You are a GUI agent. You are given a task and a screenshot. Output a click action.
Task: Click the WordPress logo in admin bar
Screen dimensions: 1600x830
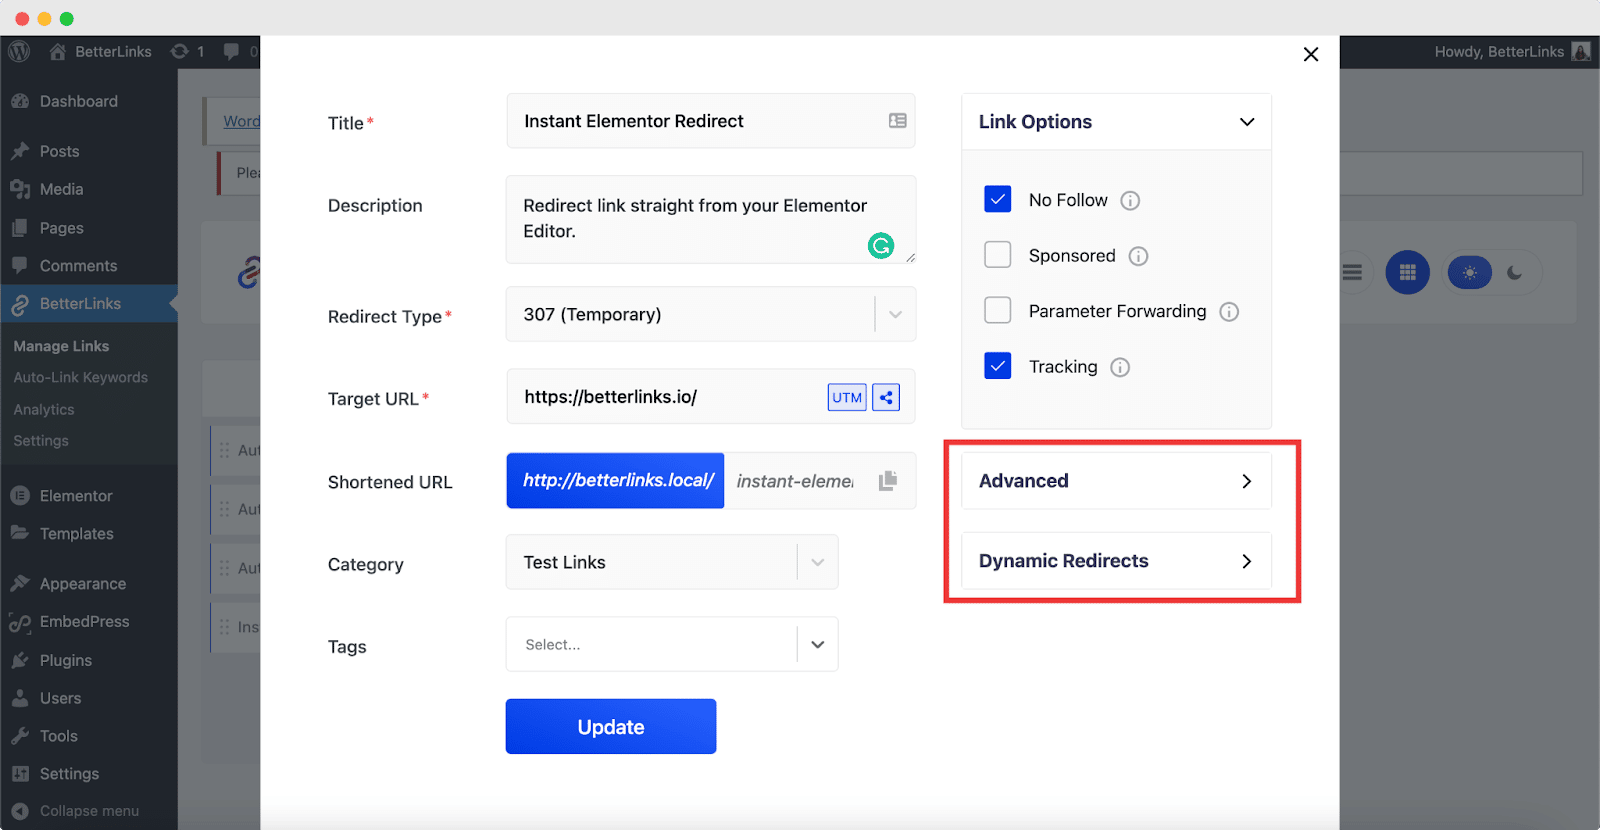click(19, 51)
